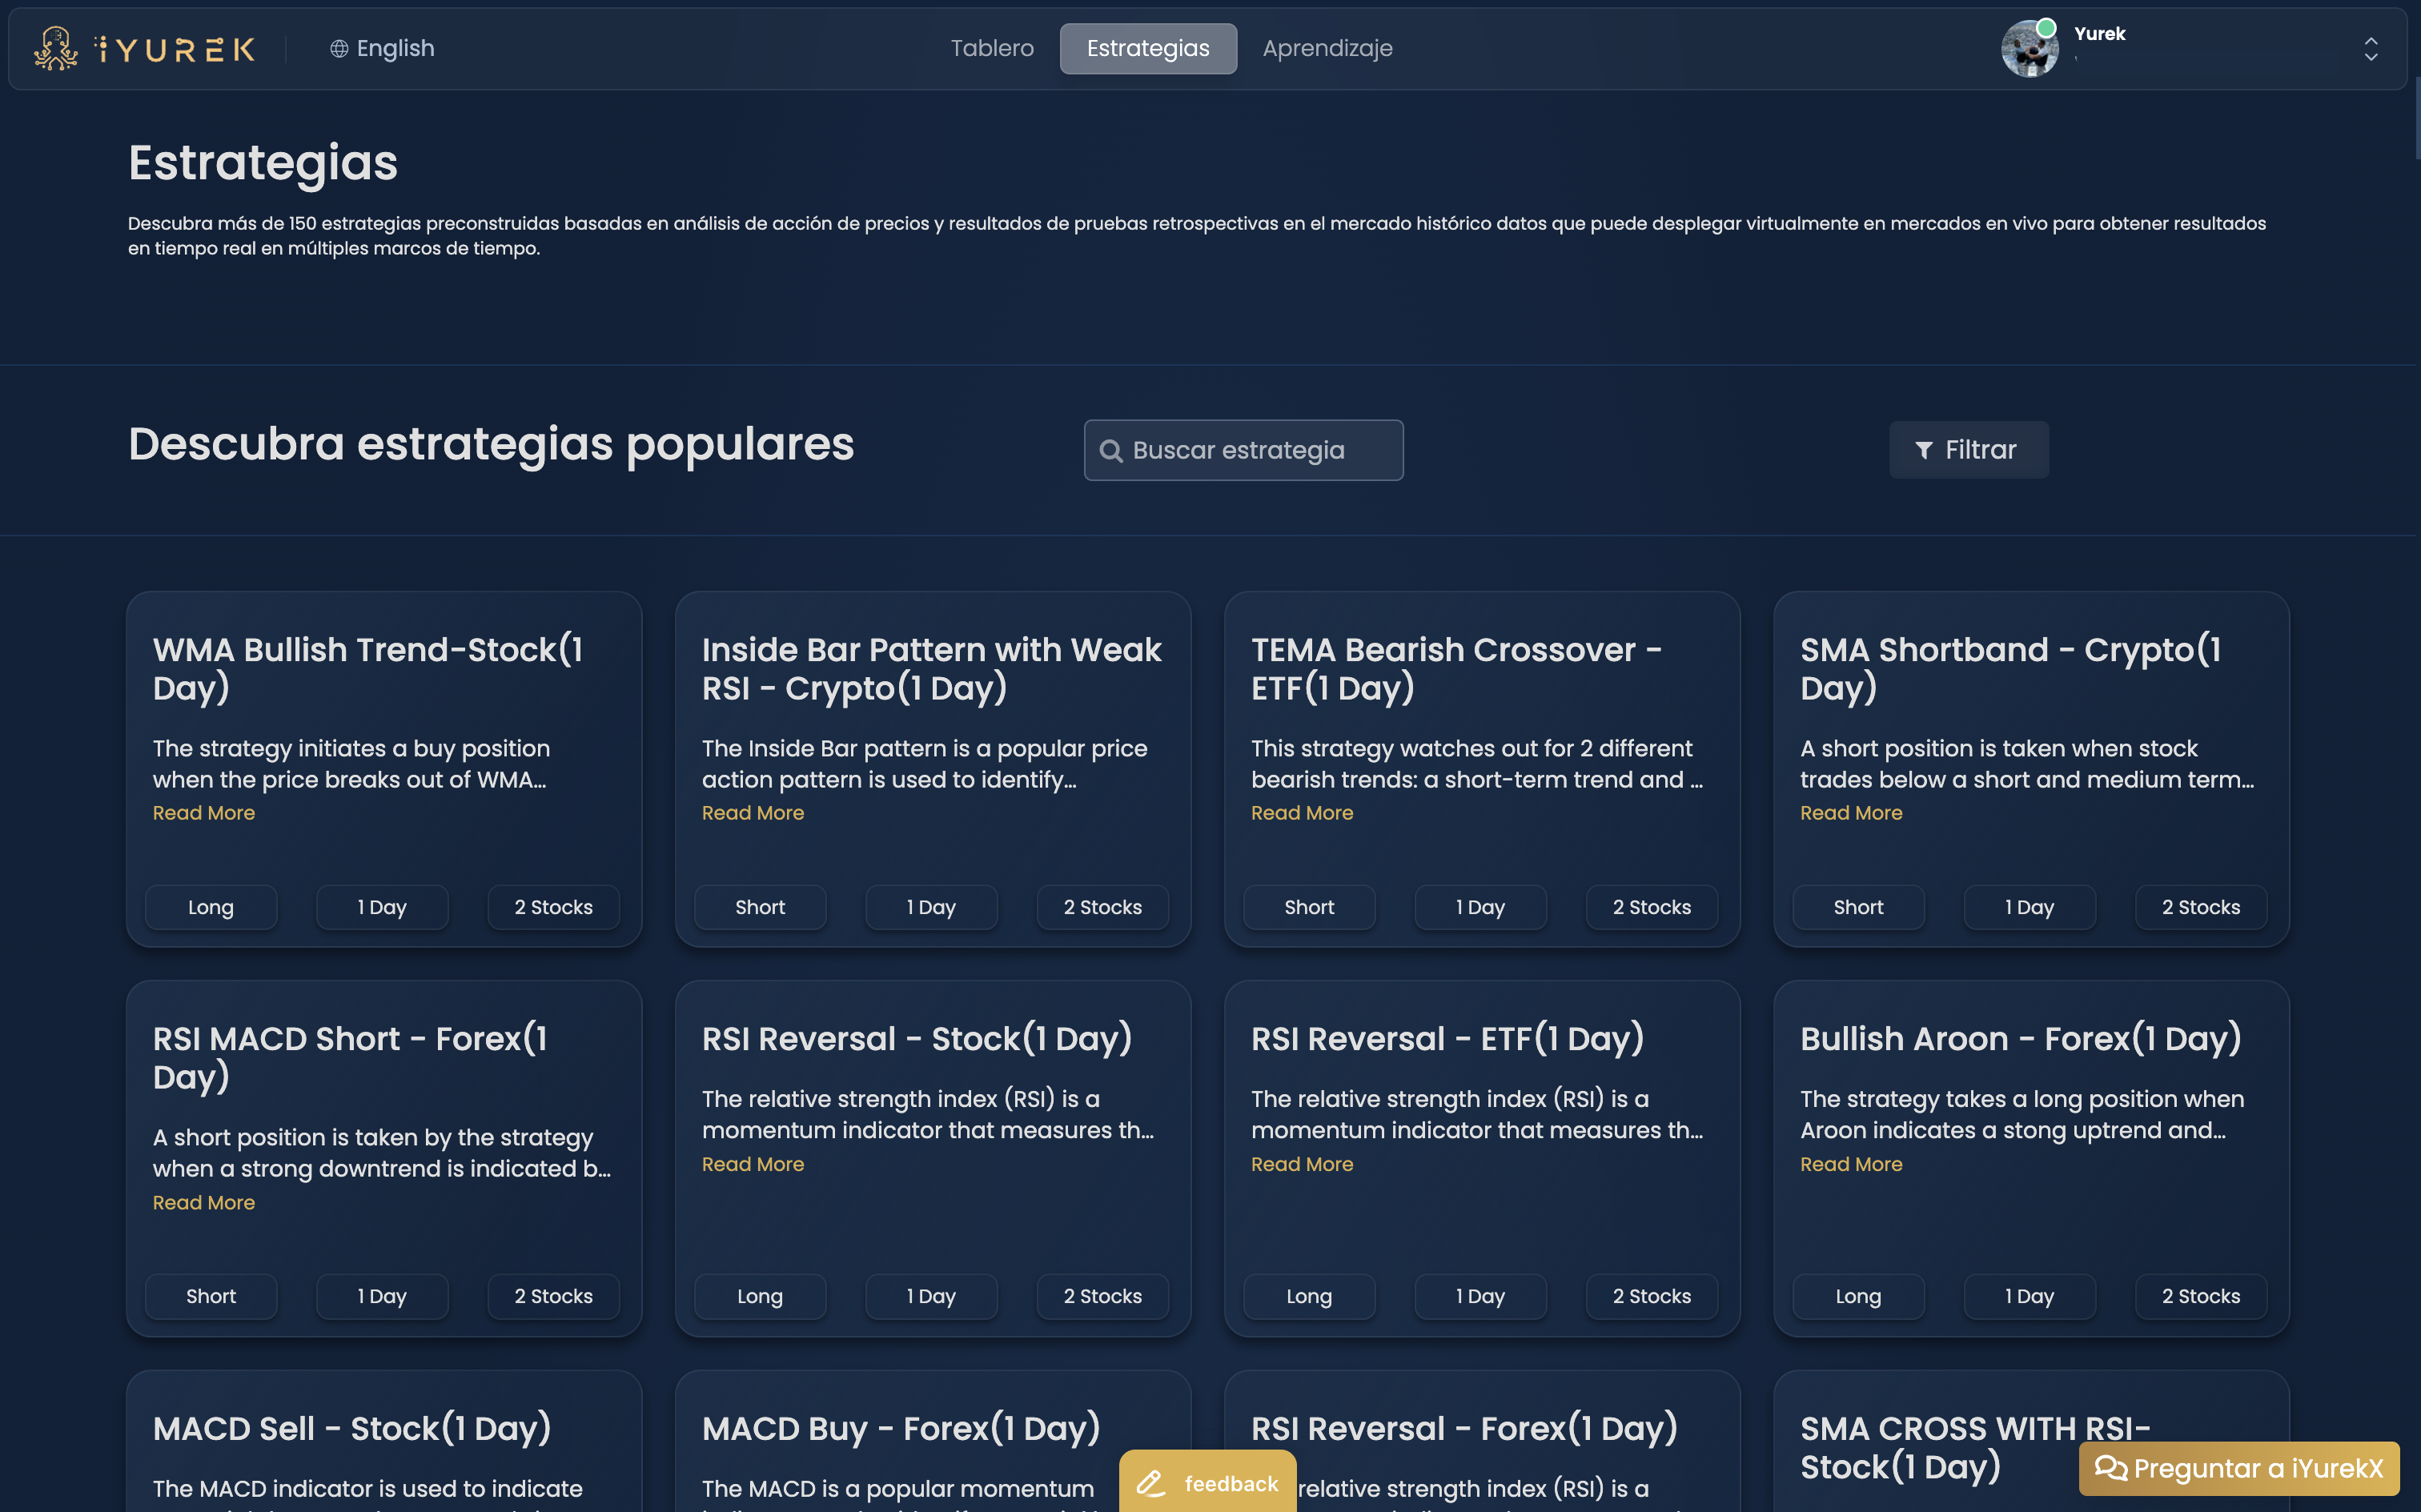
Task: Read More on WMA Bullish Trend-Stock
Action: [x=204, y=813]
